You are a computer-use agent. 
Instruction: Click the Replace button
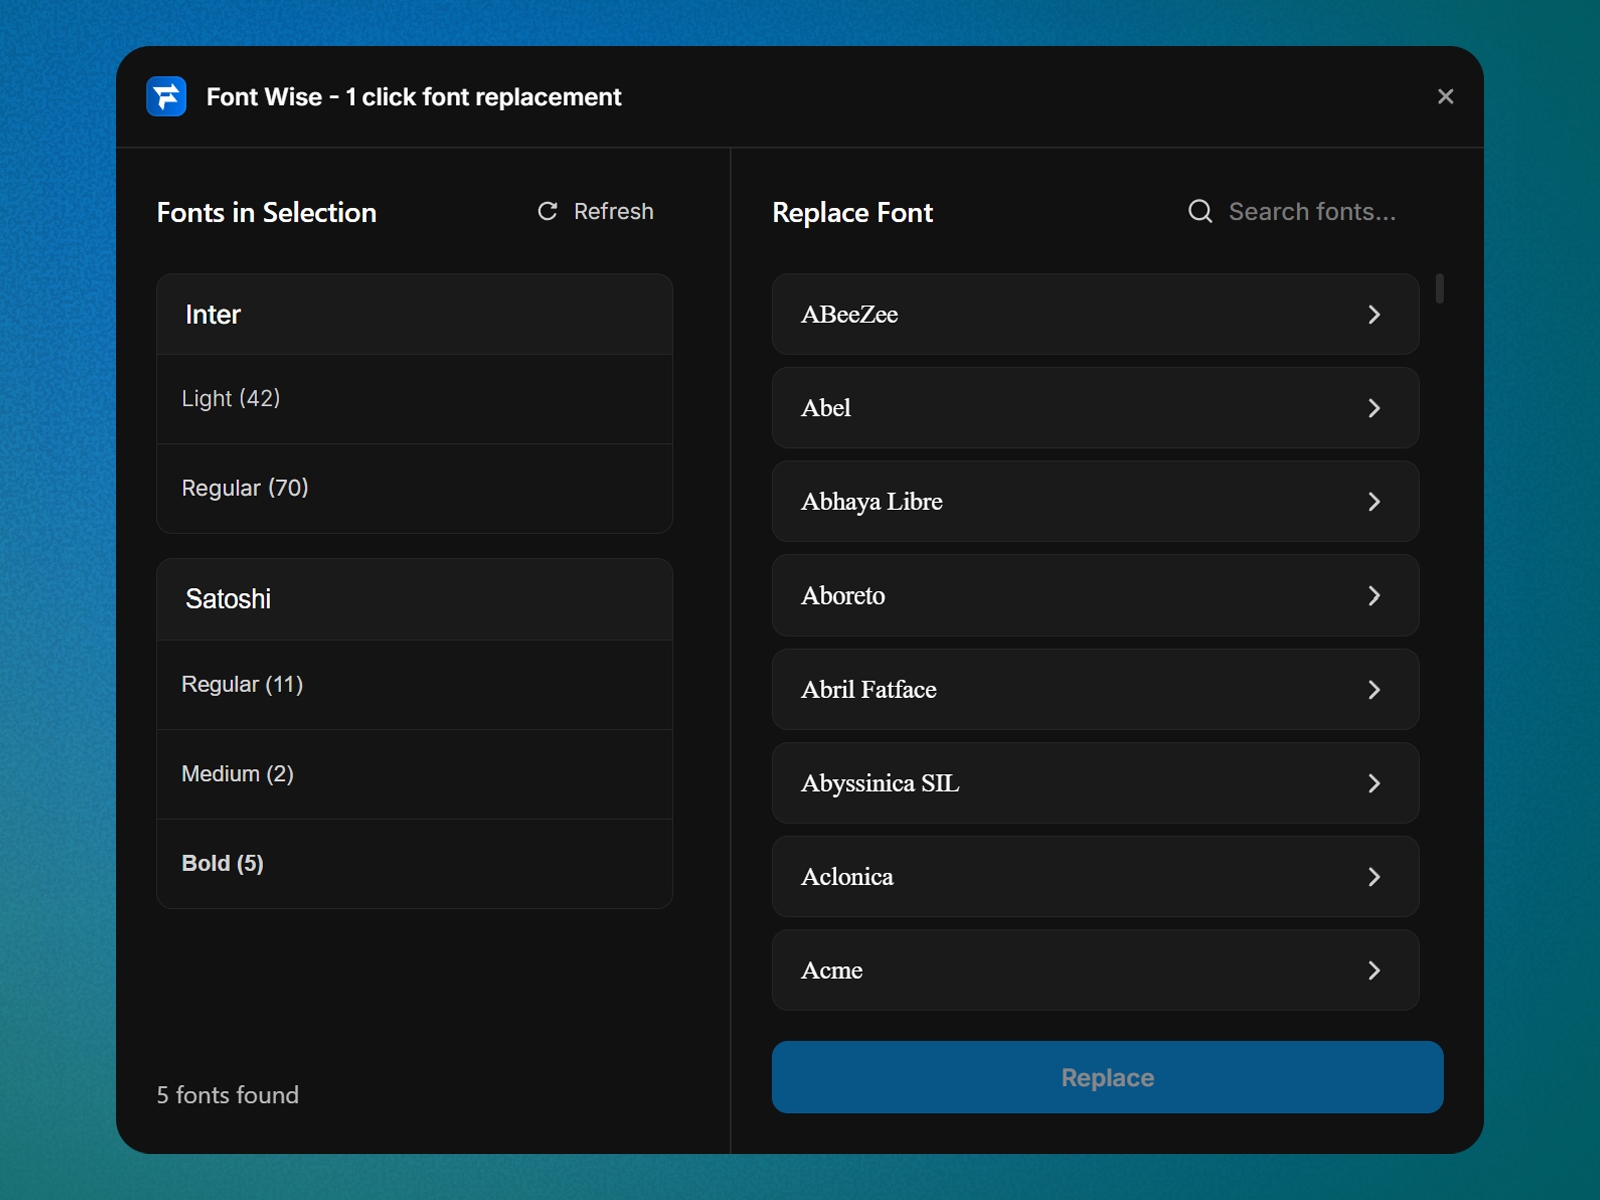click(1106, 1077)
